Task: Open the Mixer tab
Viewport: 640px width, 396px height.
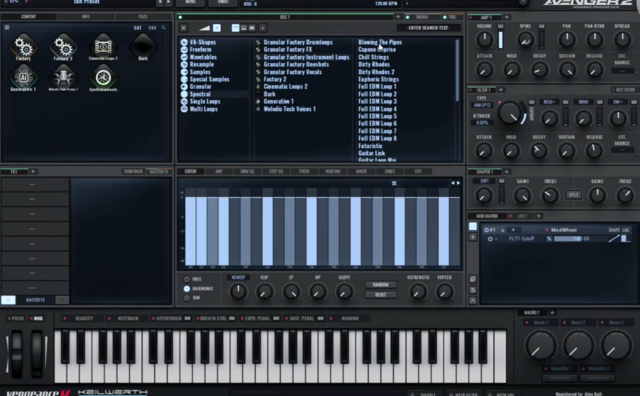Action: tap(361, 171)
